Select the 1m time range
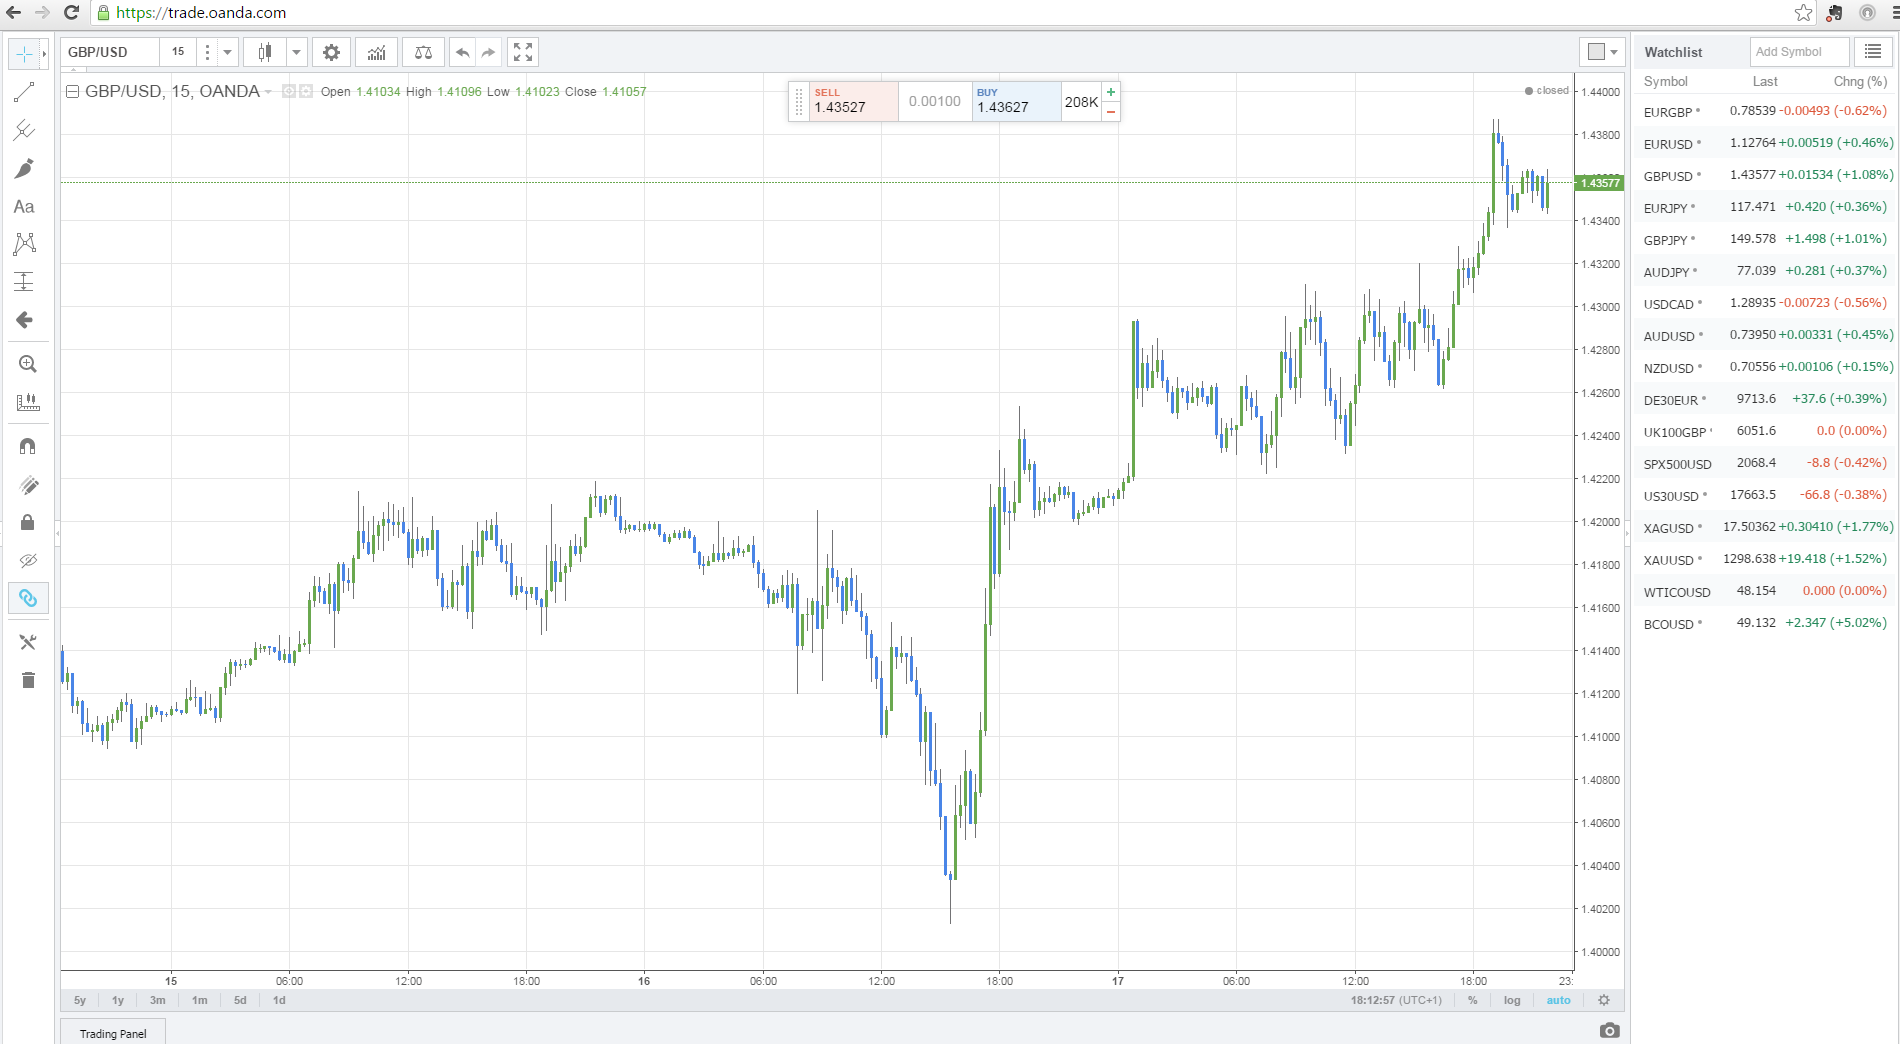The width and height of the screenshot is (1900, 1044). (200, 1000)
